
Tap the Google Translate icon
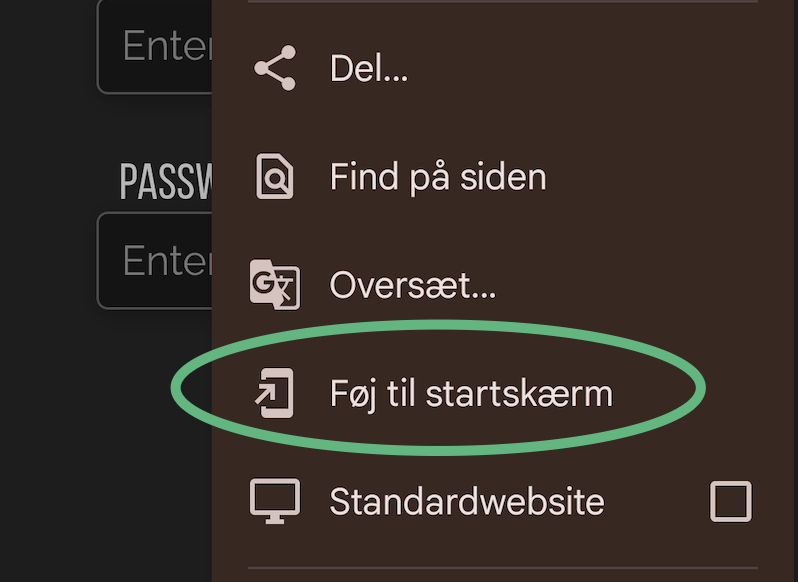(x=275, y=284)
